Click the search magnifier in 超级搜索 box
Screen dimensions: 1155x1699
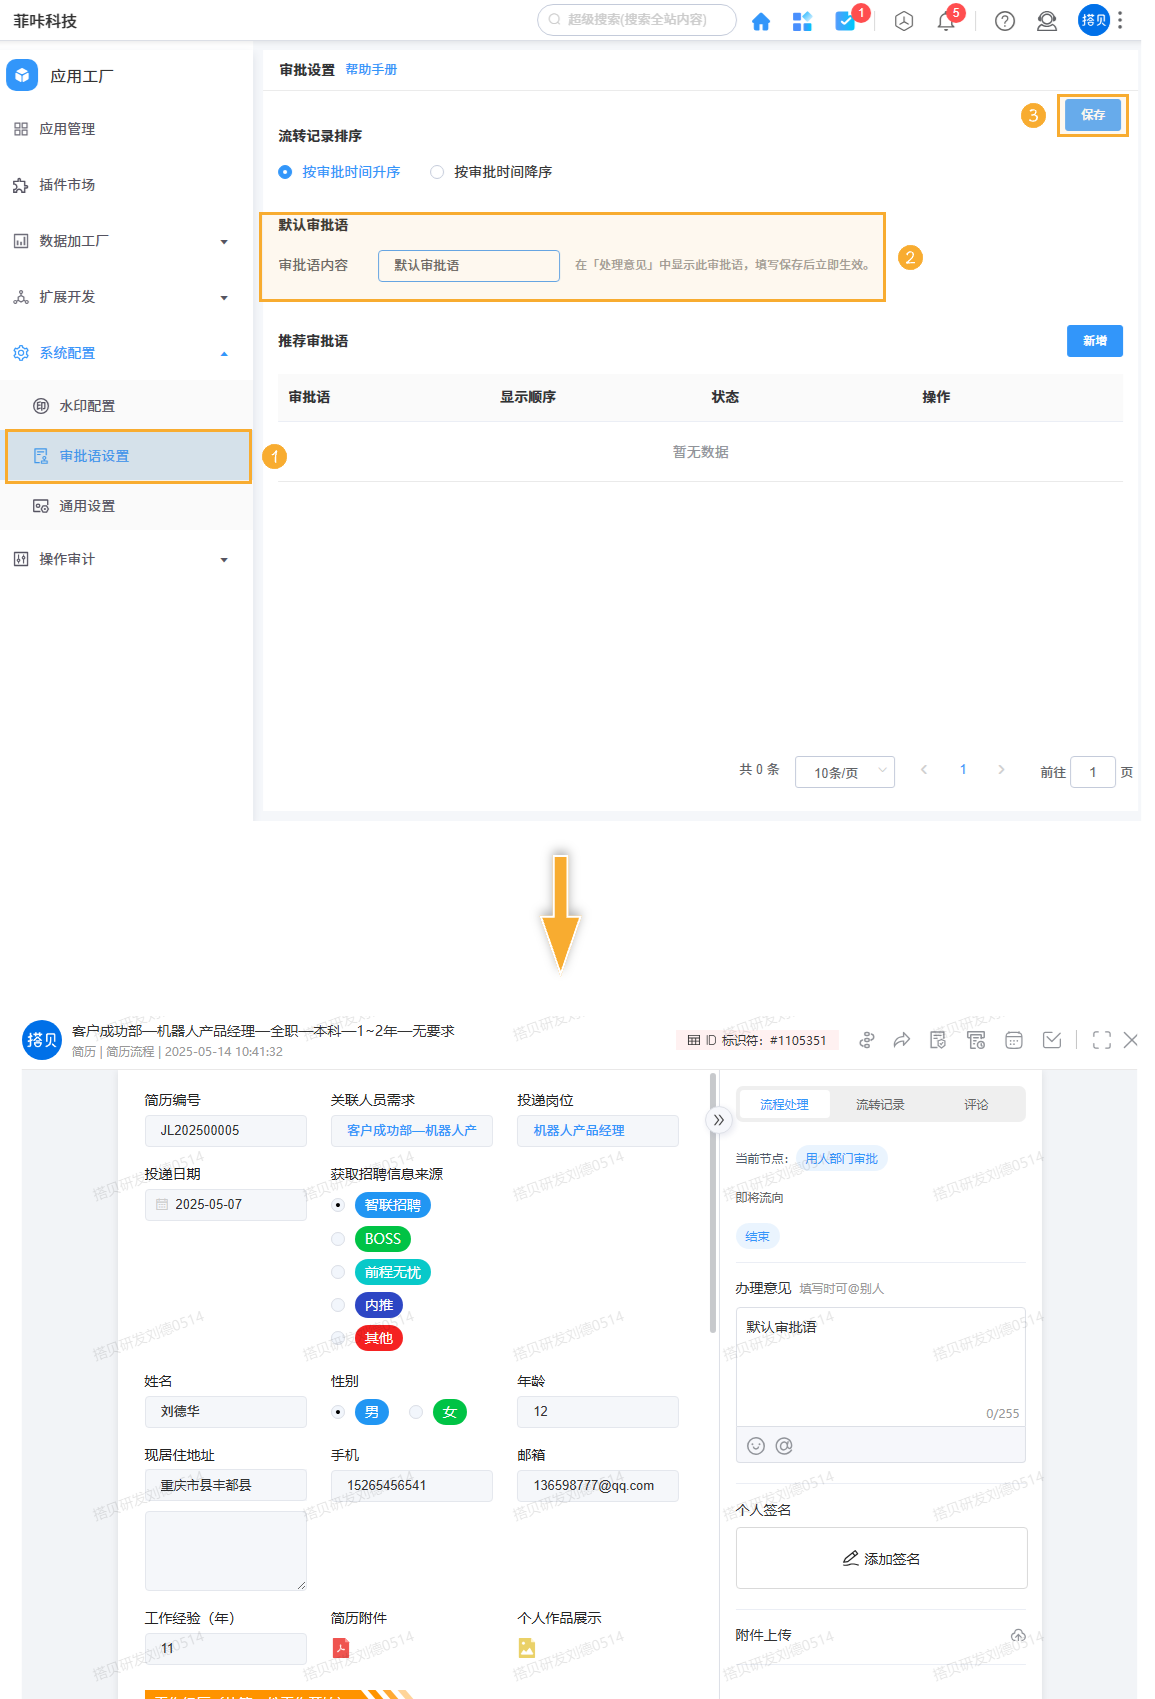[x=554, y=19]
